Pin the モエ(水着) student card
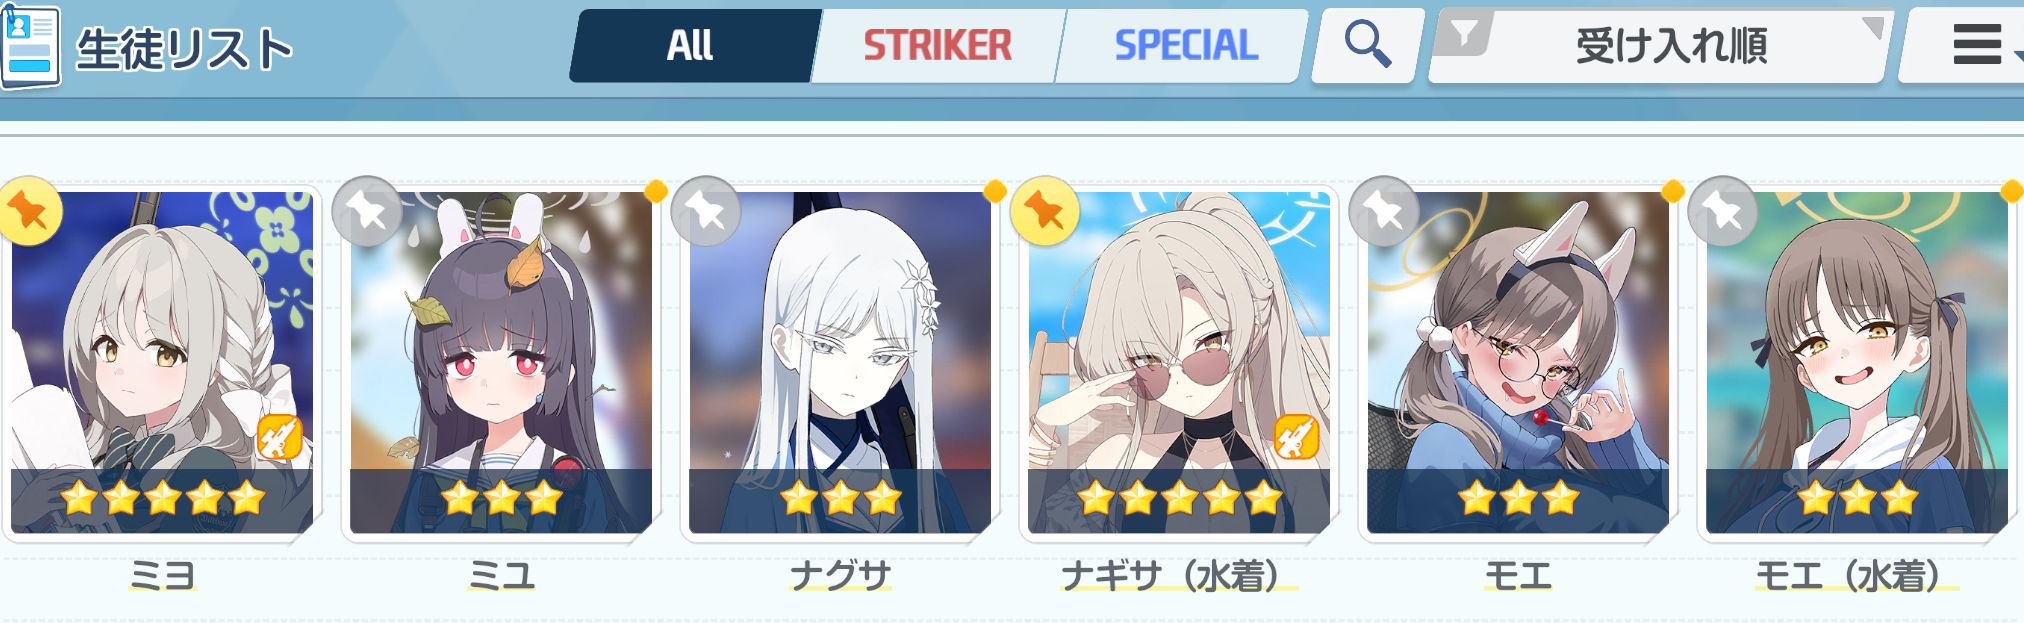Screen dimensions: 2024x623 tap(1723, 211)
